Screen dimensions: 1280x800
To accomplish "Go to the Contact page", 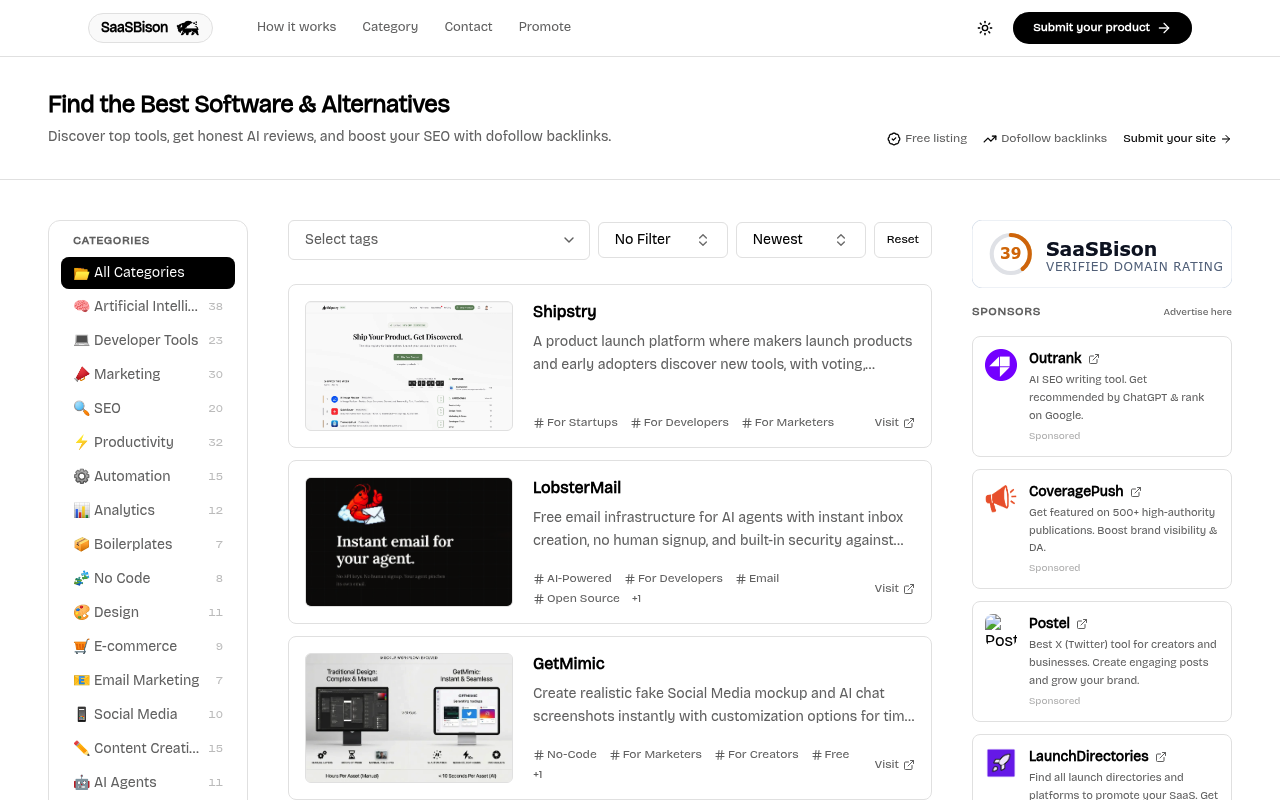I will (x=469, y=27).
